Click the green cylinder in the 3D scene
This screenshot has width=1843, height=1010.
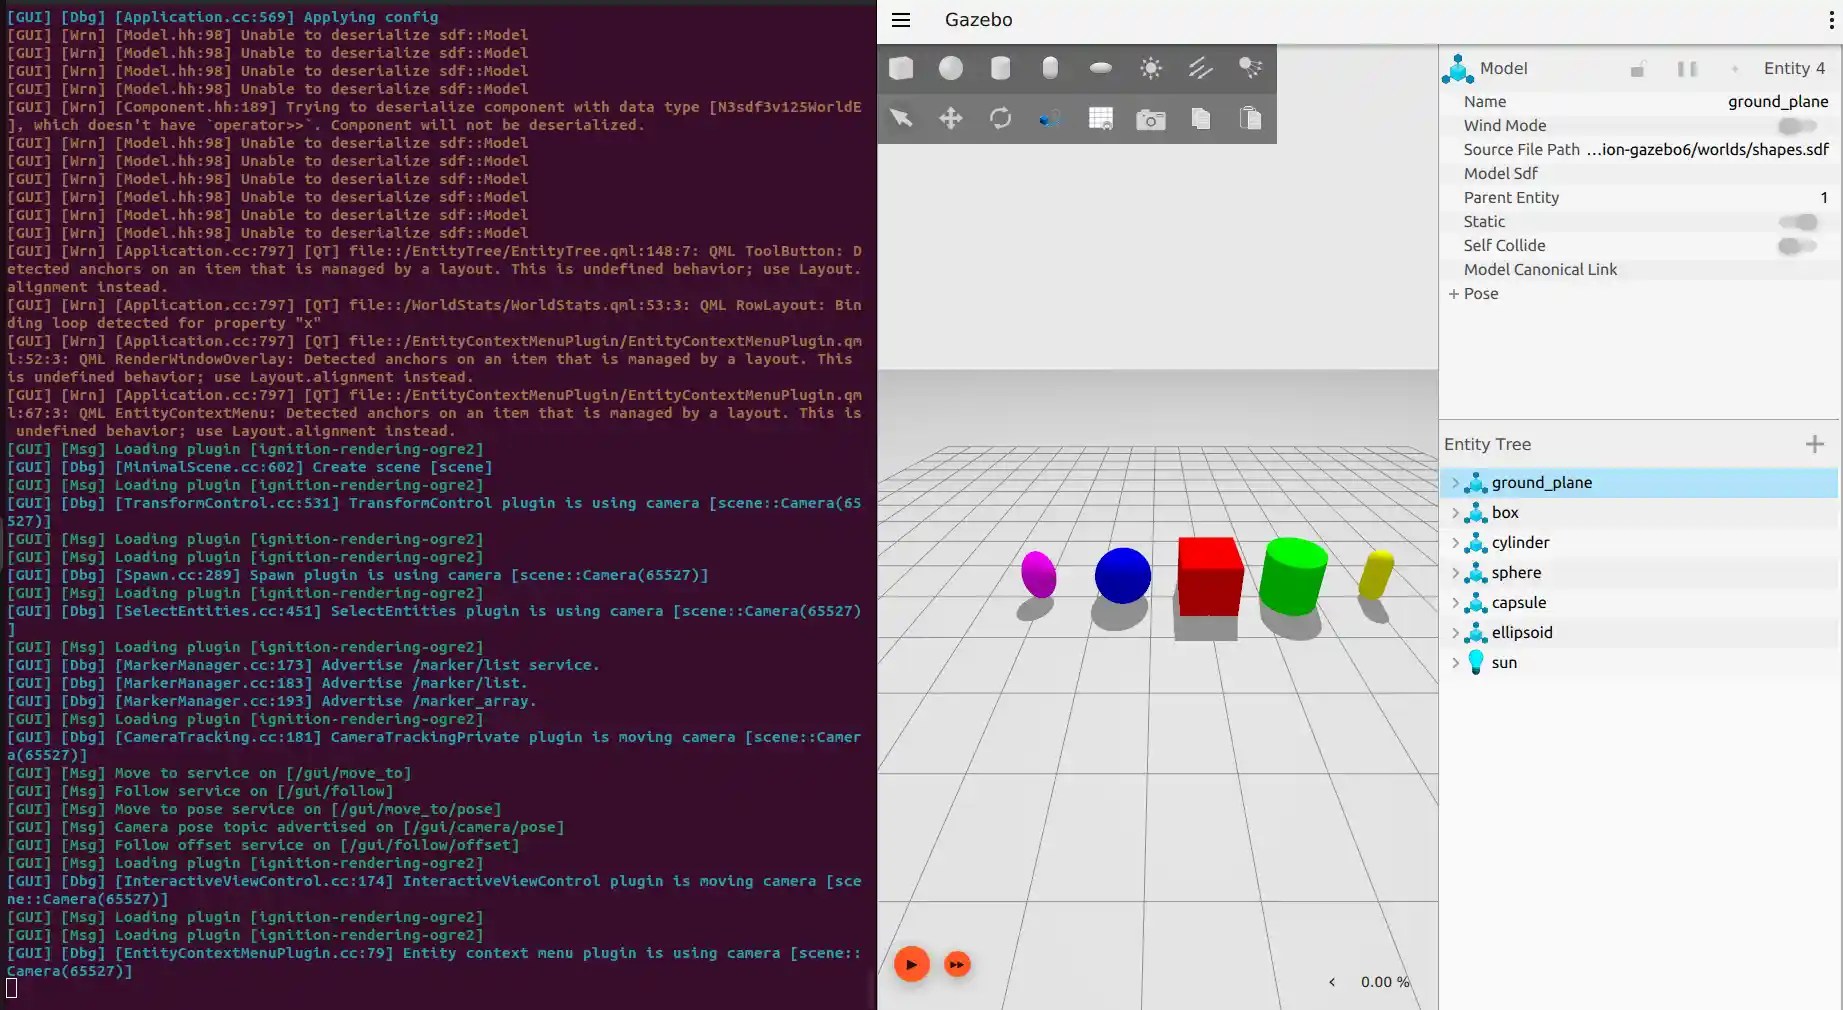coord(1293,576)
